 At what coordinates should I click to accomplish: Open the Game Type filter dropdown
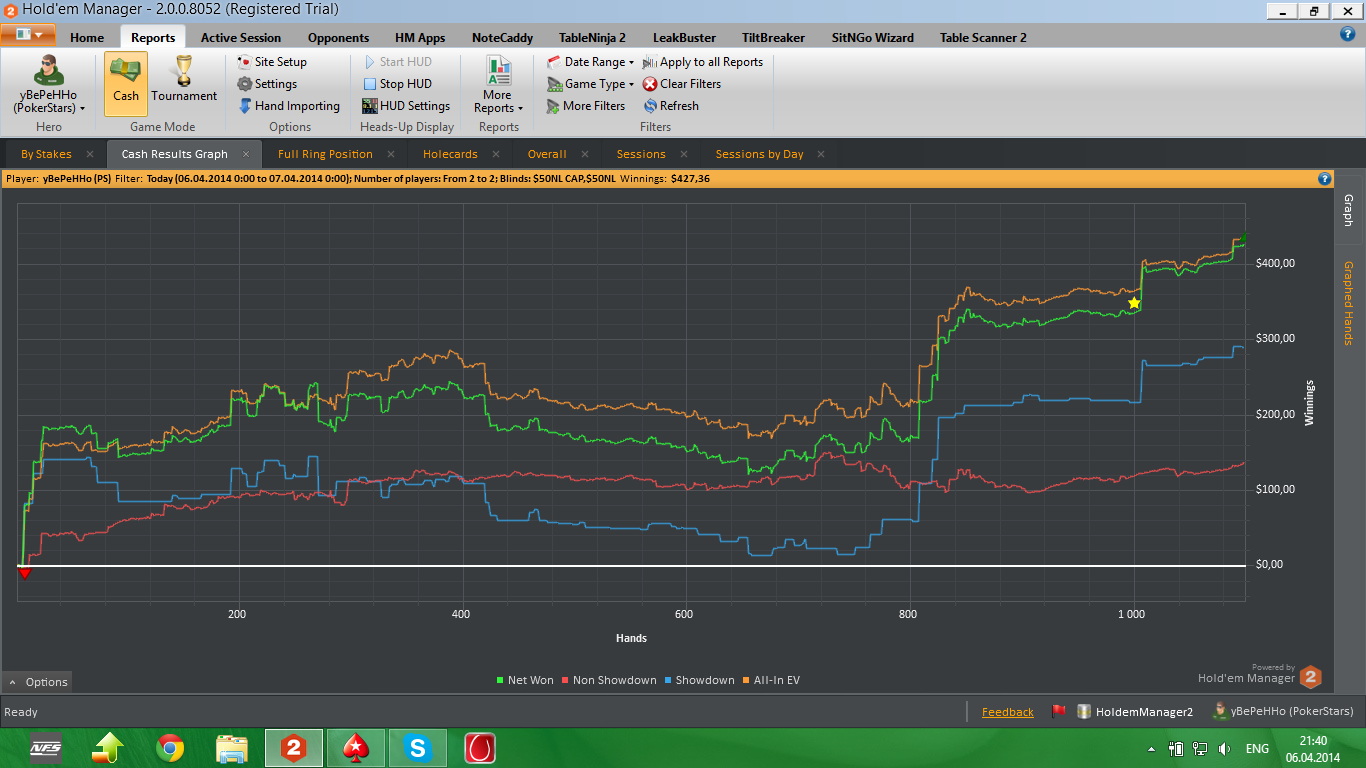[x=591, y=84]
